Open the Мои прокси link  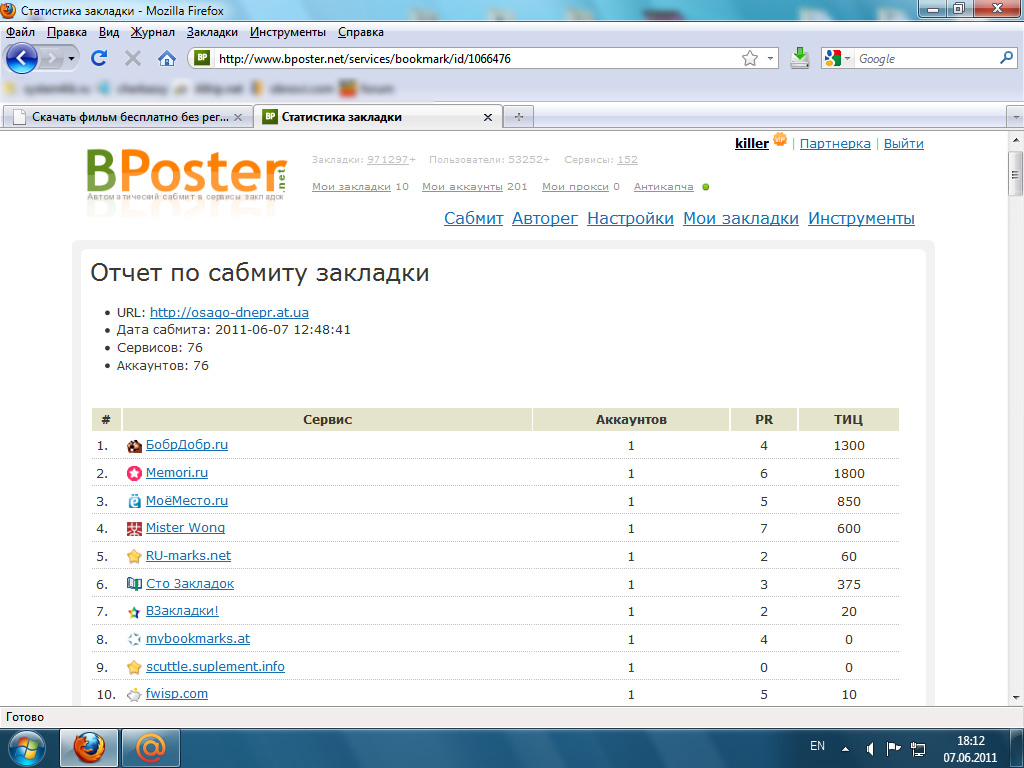[x=576, y=187]
